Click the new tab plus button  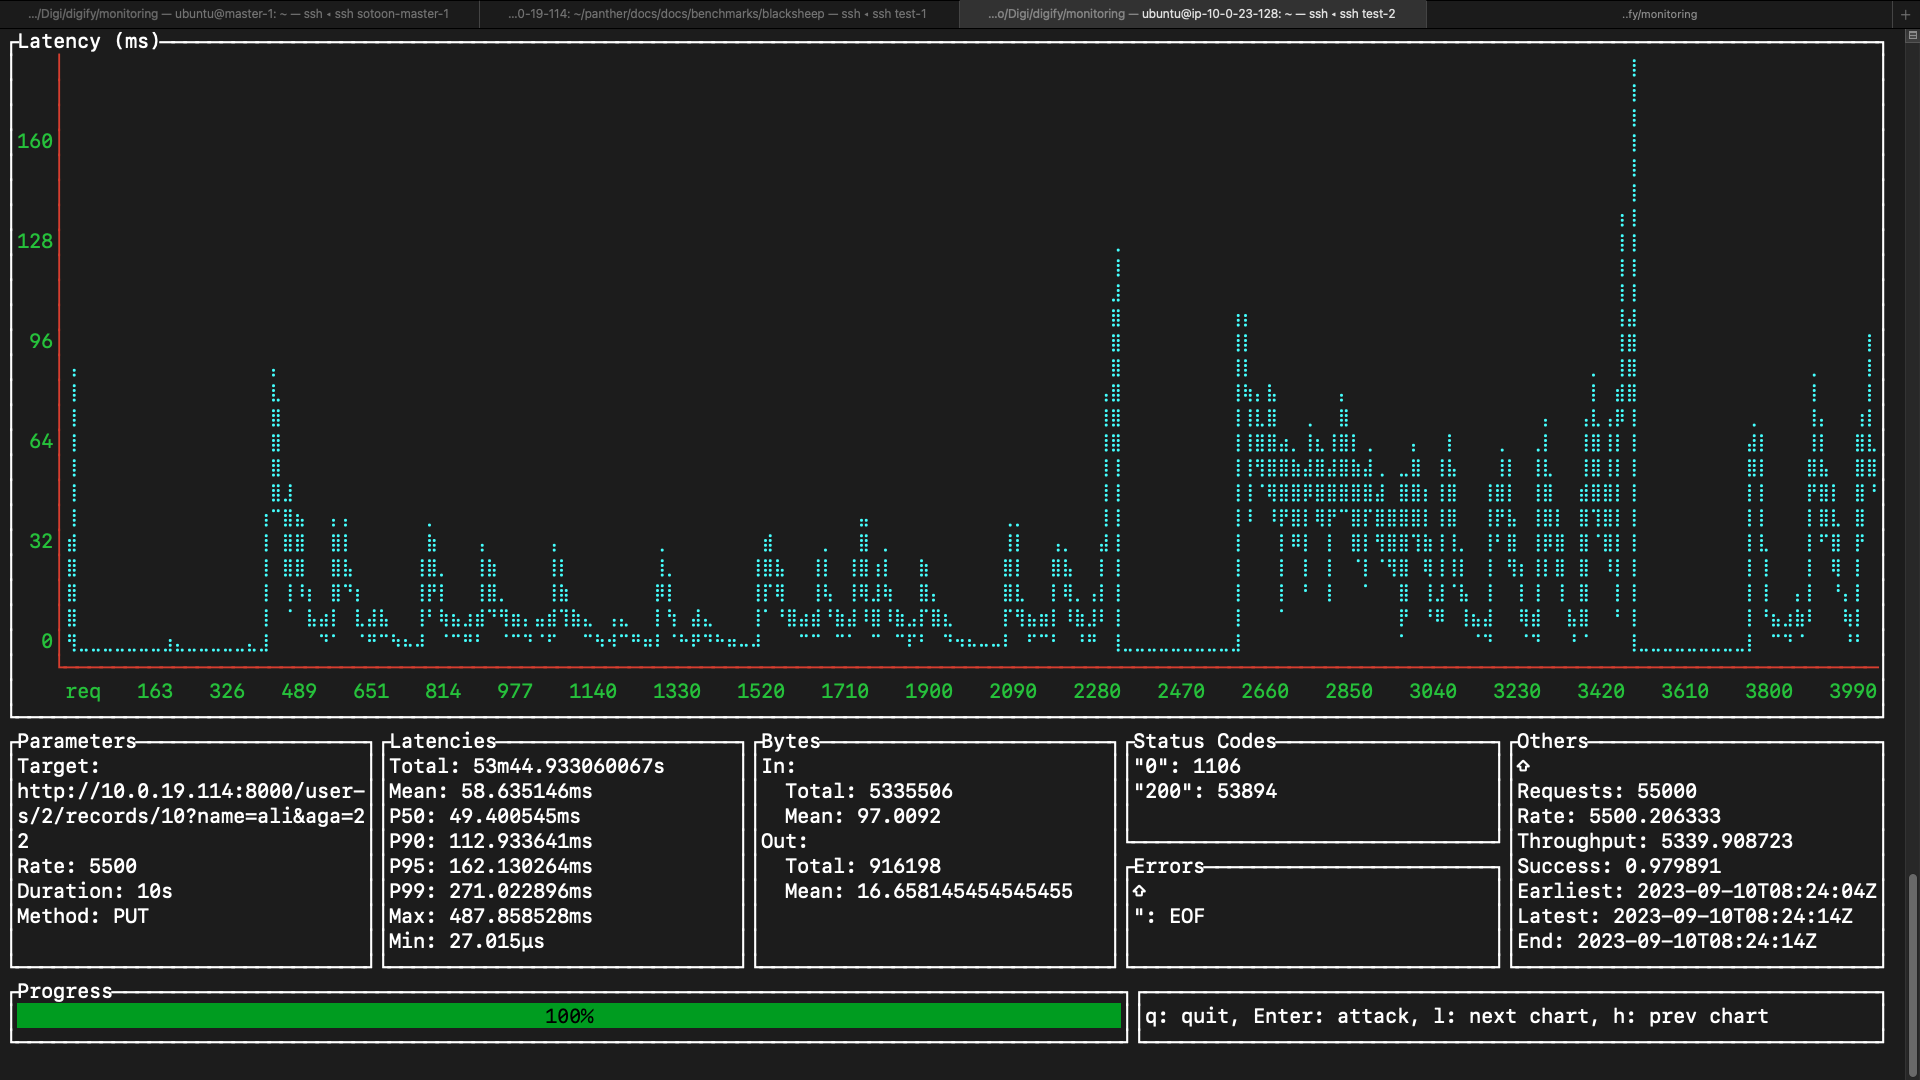pyautogui.click(x=1905, y=14)
